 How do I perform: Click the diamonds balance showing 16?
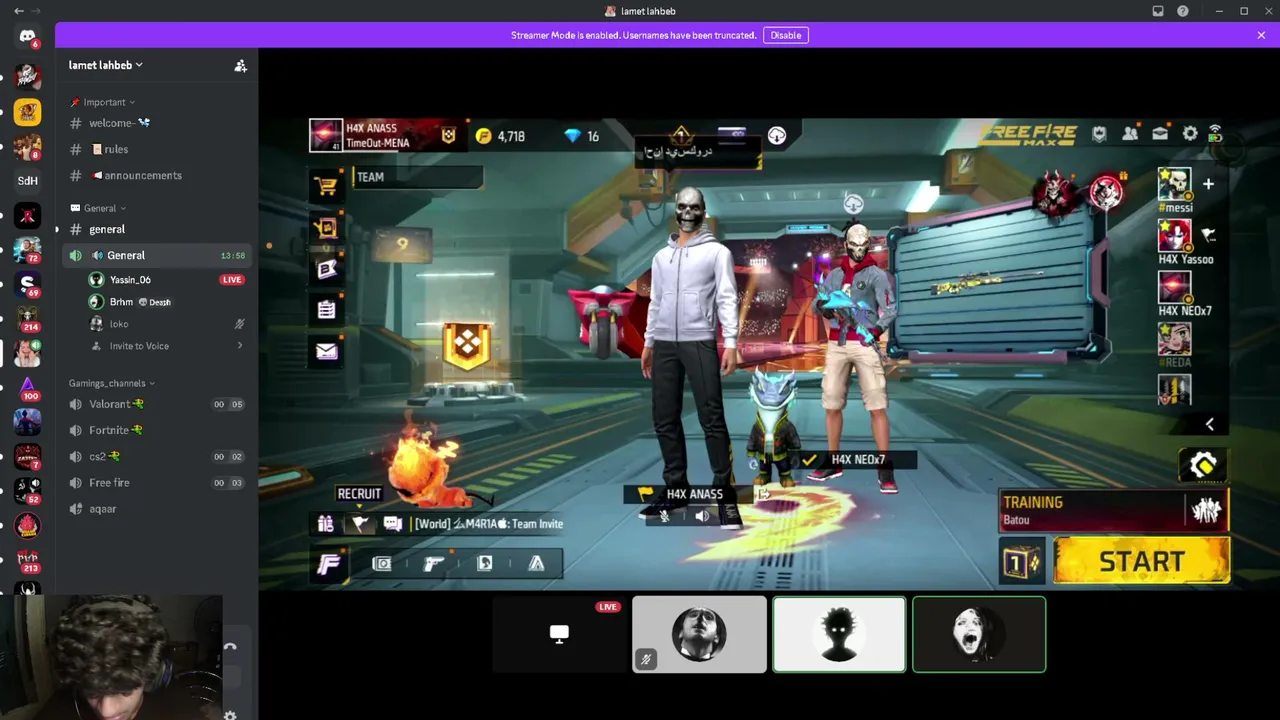pyautogui.click(x=582, y=136)
